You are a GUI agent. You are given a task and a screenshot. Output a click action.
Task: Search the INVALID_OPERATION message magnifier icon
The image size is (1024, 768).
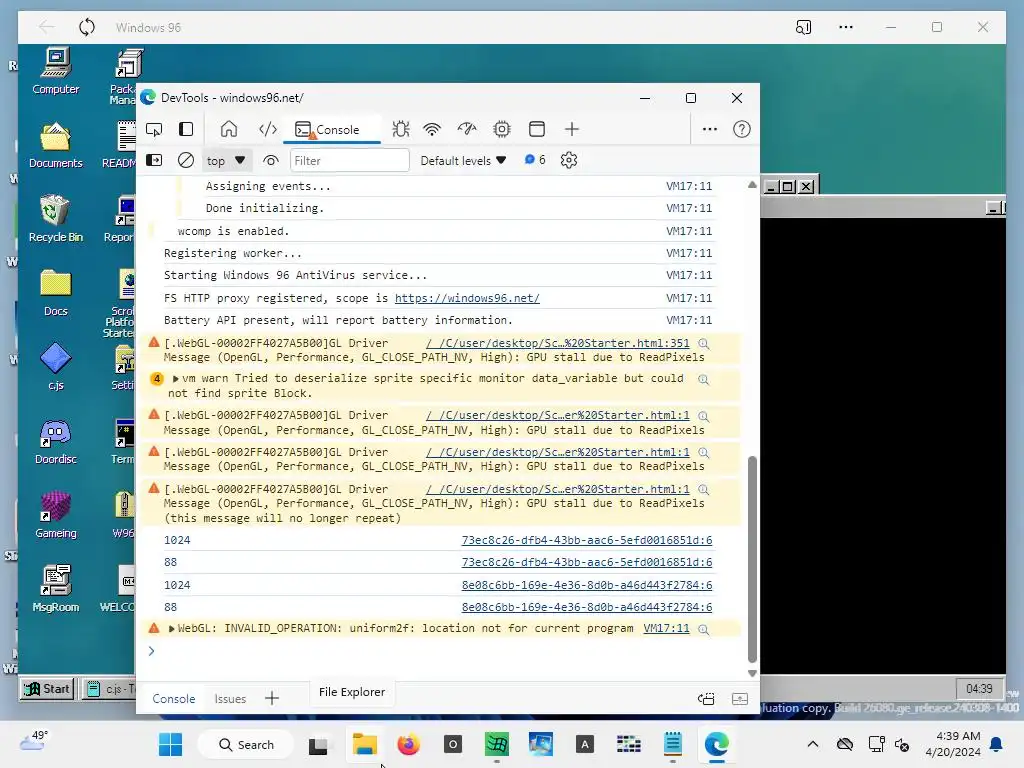(703, 630)
